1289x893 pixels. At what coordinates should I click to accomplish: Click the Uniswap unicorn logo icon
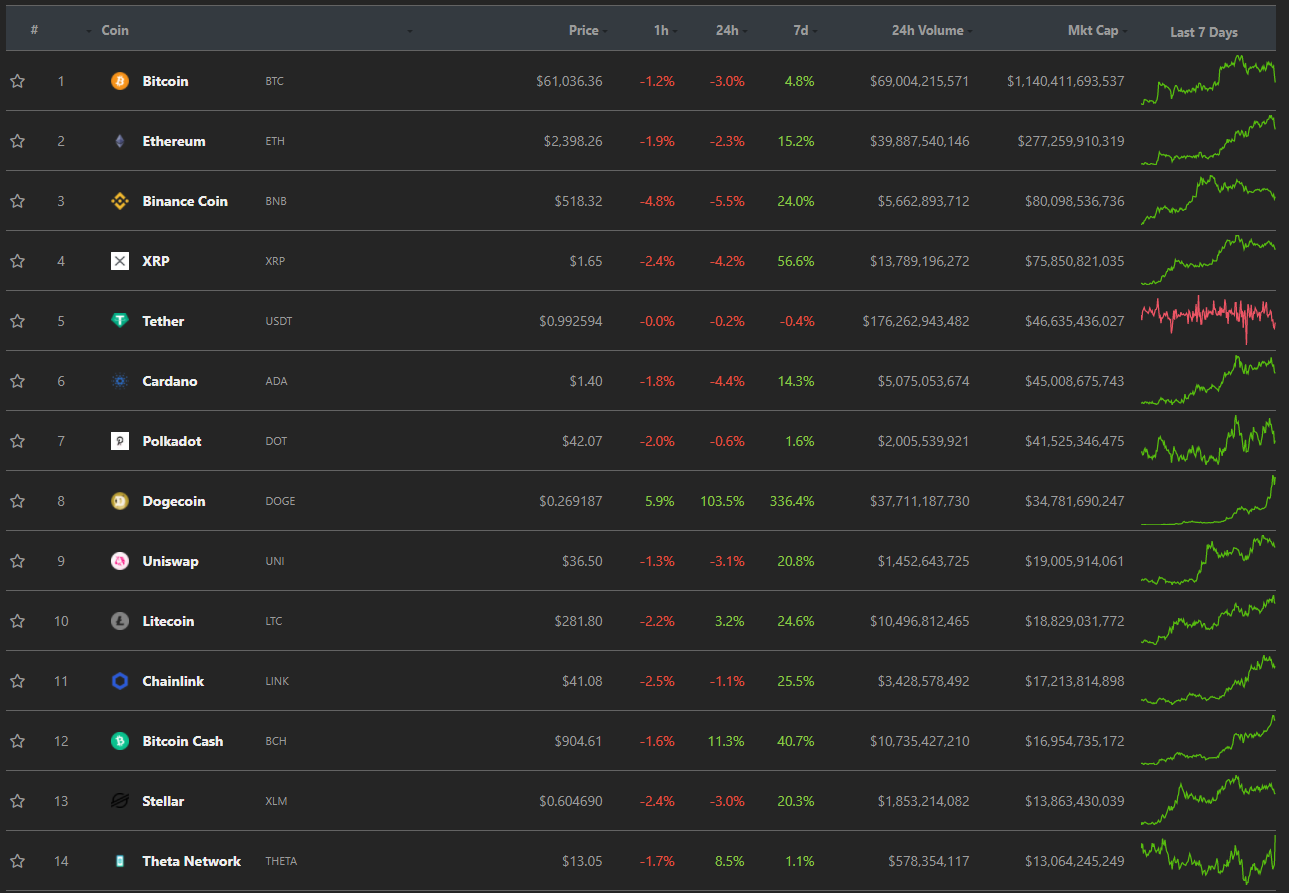[x=120, y=561]
